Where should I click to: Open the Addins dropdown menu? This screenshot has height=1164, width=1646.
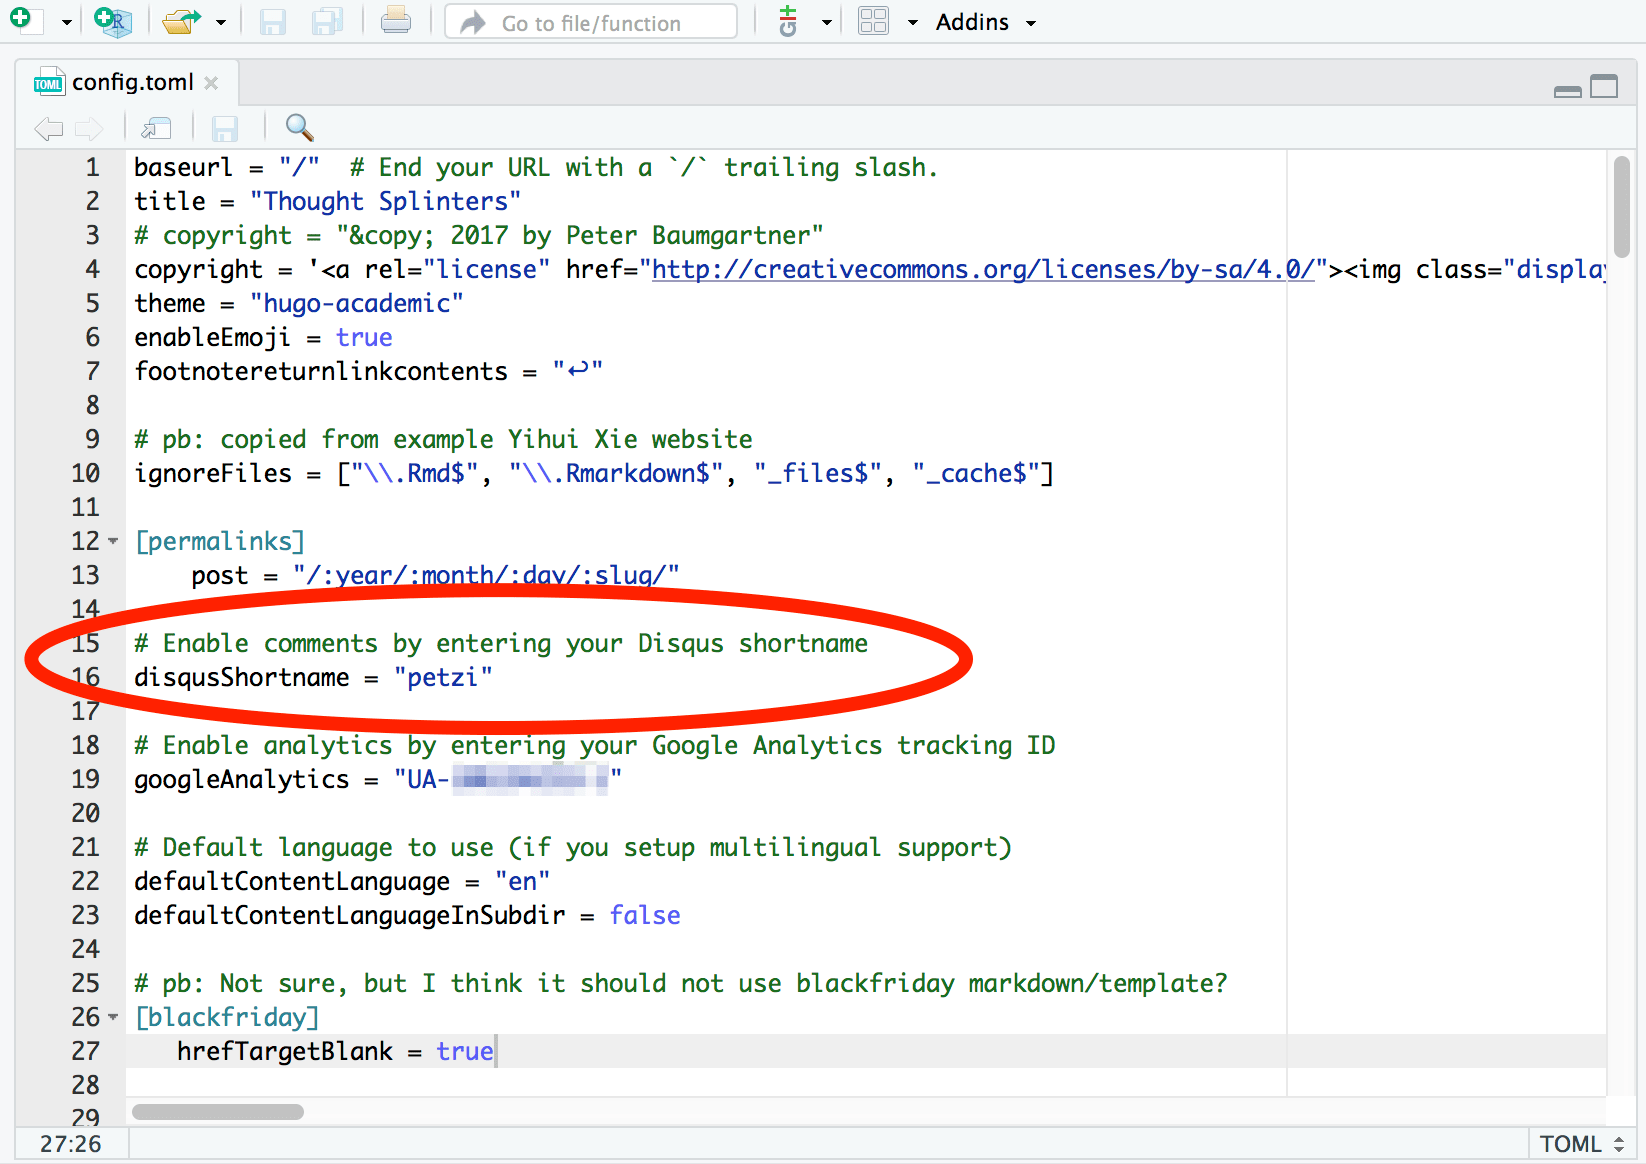point(985,22)
